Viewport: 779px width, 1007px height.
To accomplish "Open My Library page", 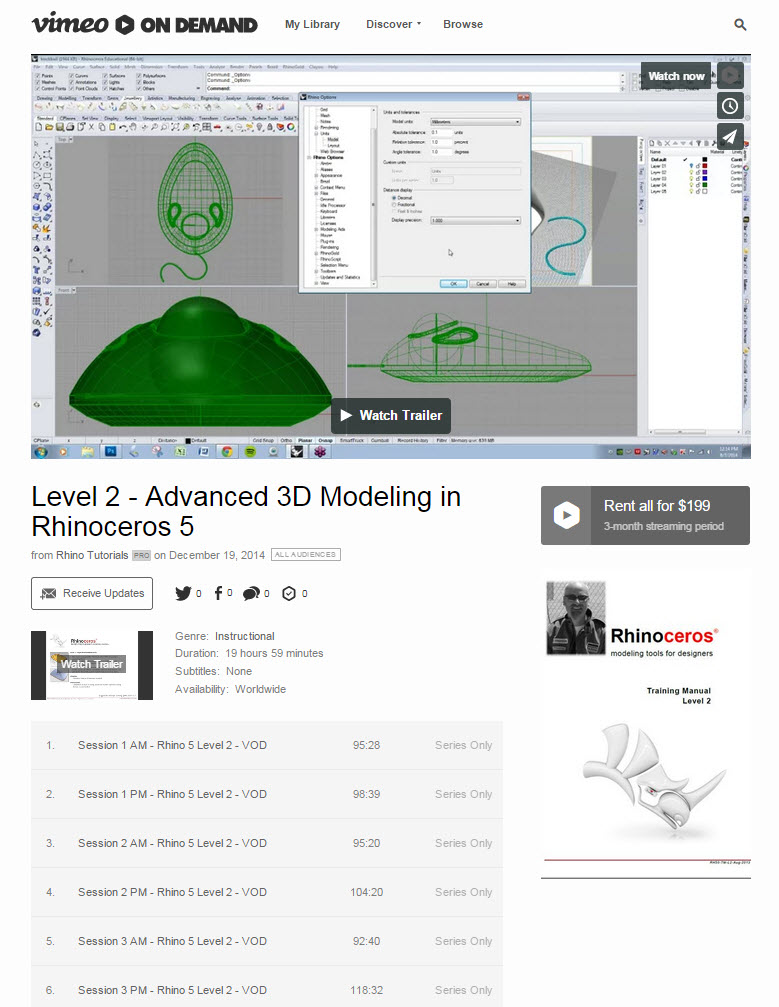I will pyautogui.click(x=312, y=24).
